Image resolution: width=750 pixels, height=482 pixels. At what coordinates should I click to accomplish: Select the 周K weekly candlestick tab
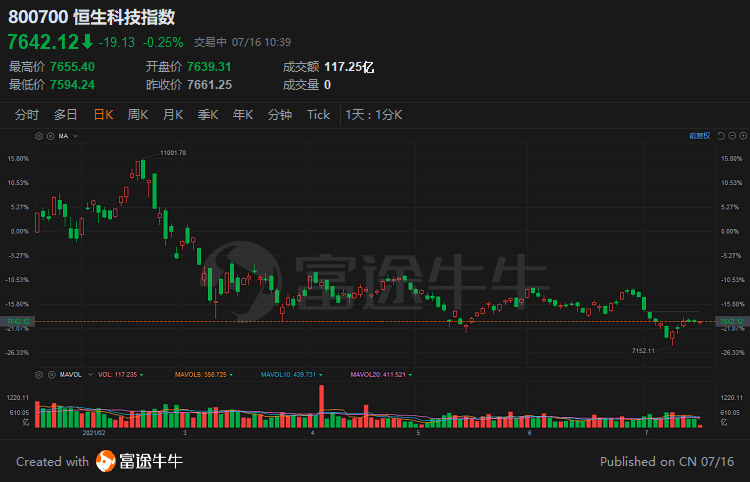click(138, 115)
